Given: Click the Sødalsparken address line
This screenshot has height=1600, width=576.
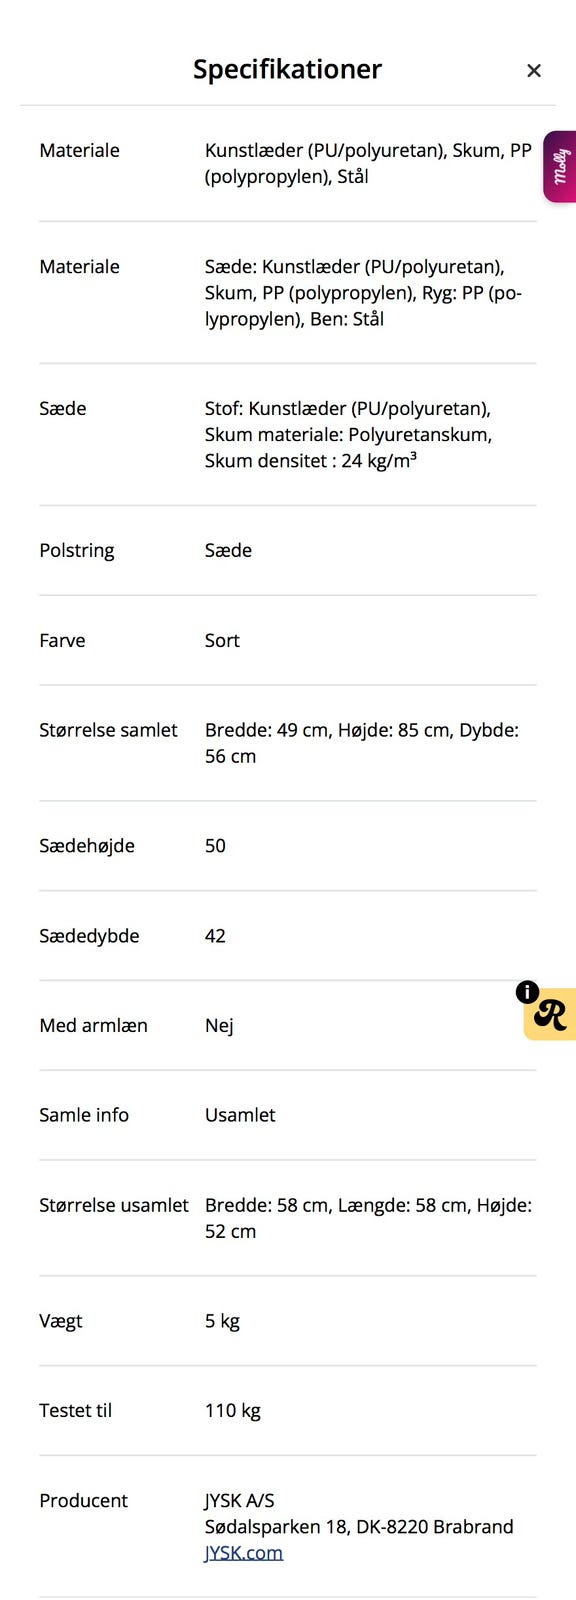Looking at the screenshot, I should click(x=357, y=1526).
